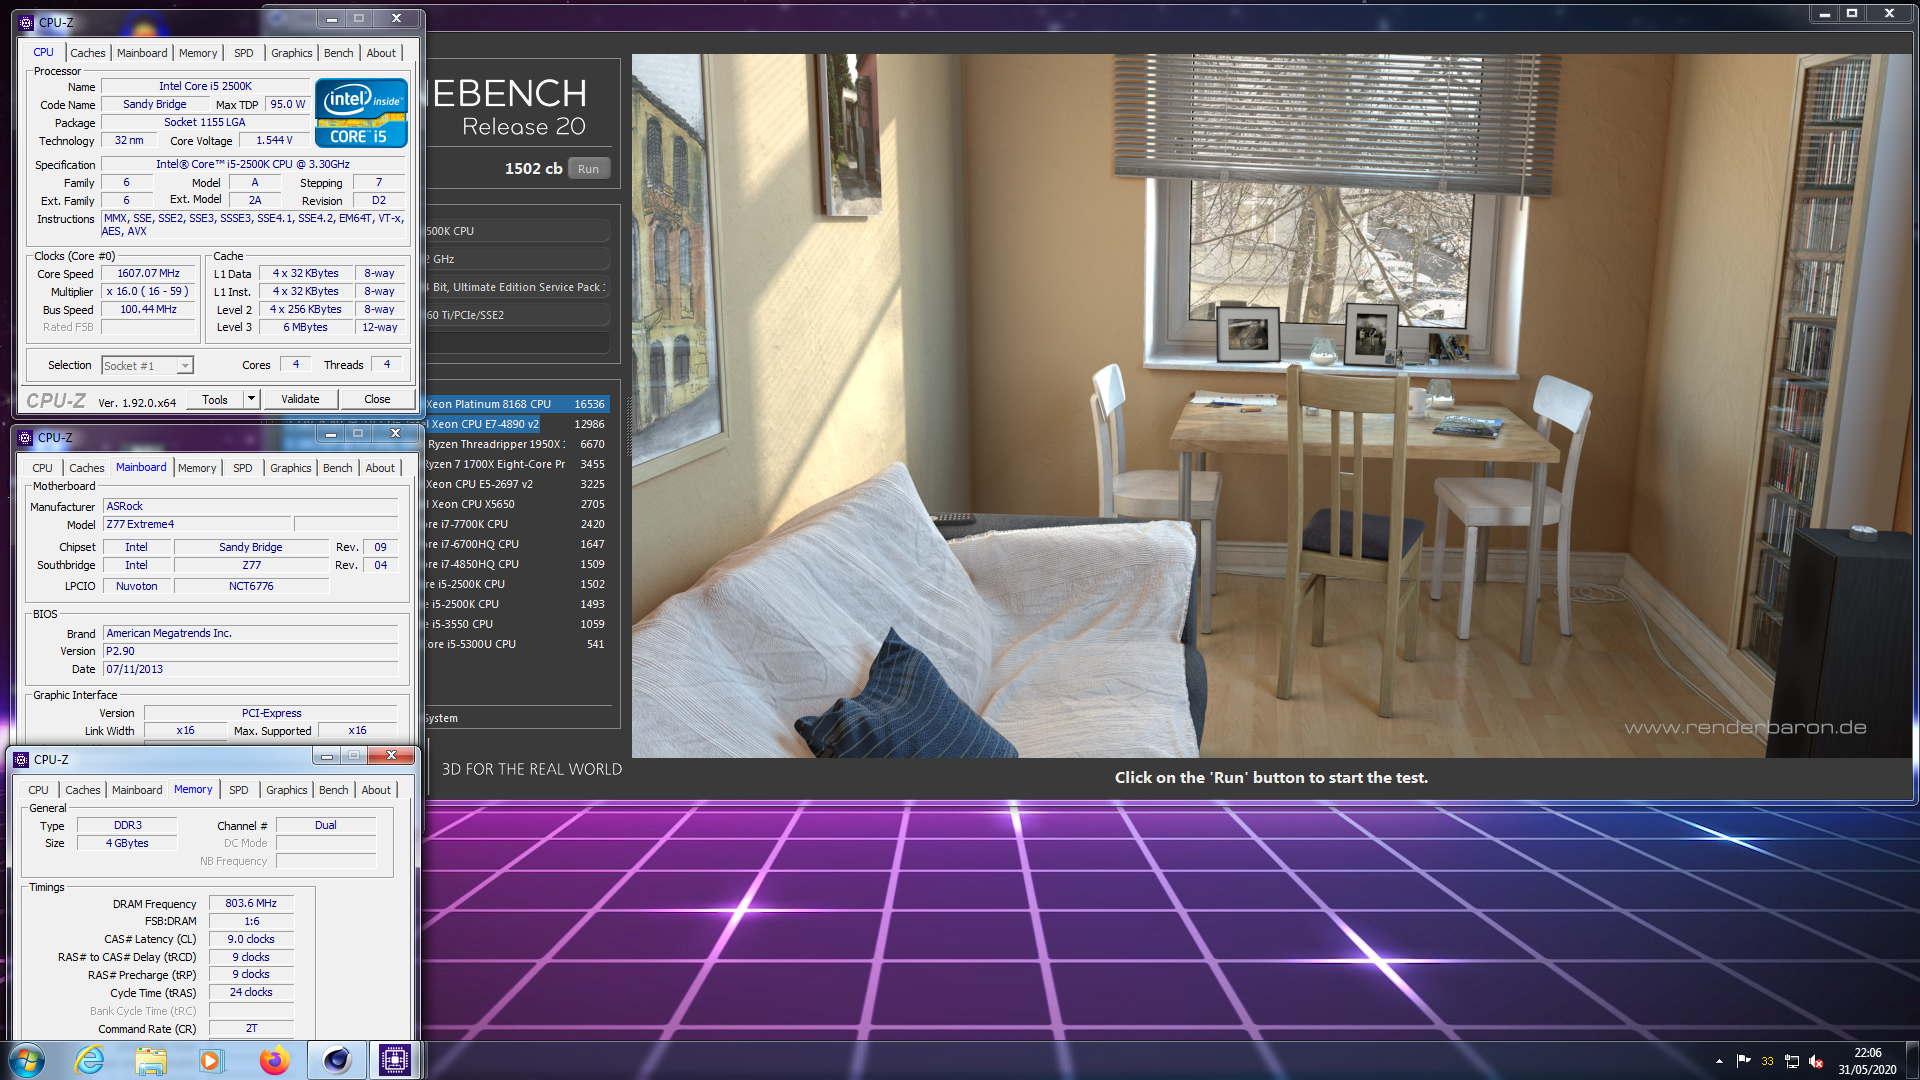Click the Core Voltage value 1.544 V
This screenshot has width=1920, height=1080.
274,140
